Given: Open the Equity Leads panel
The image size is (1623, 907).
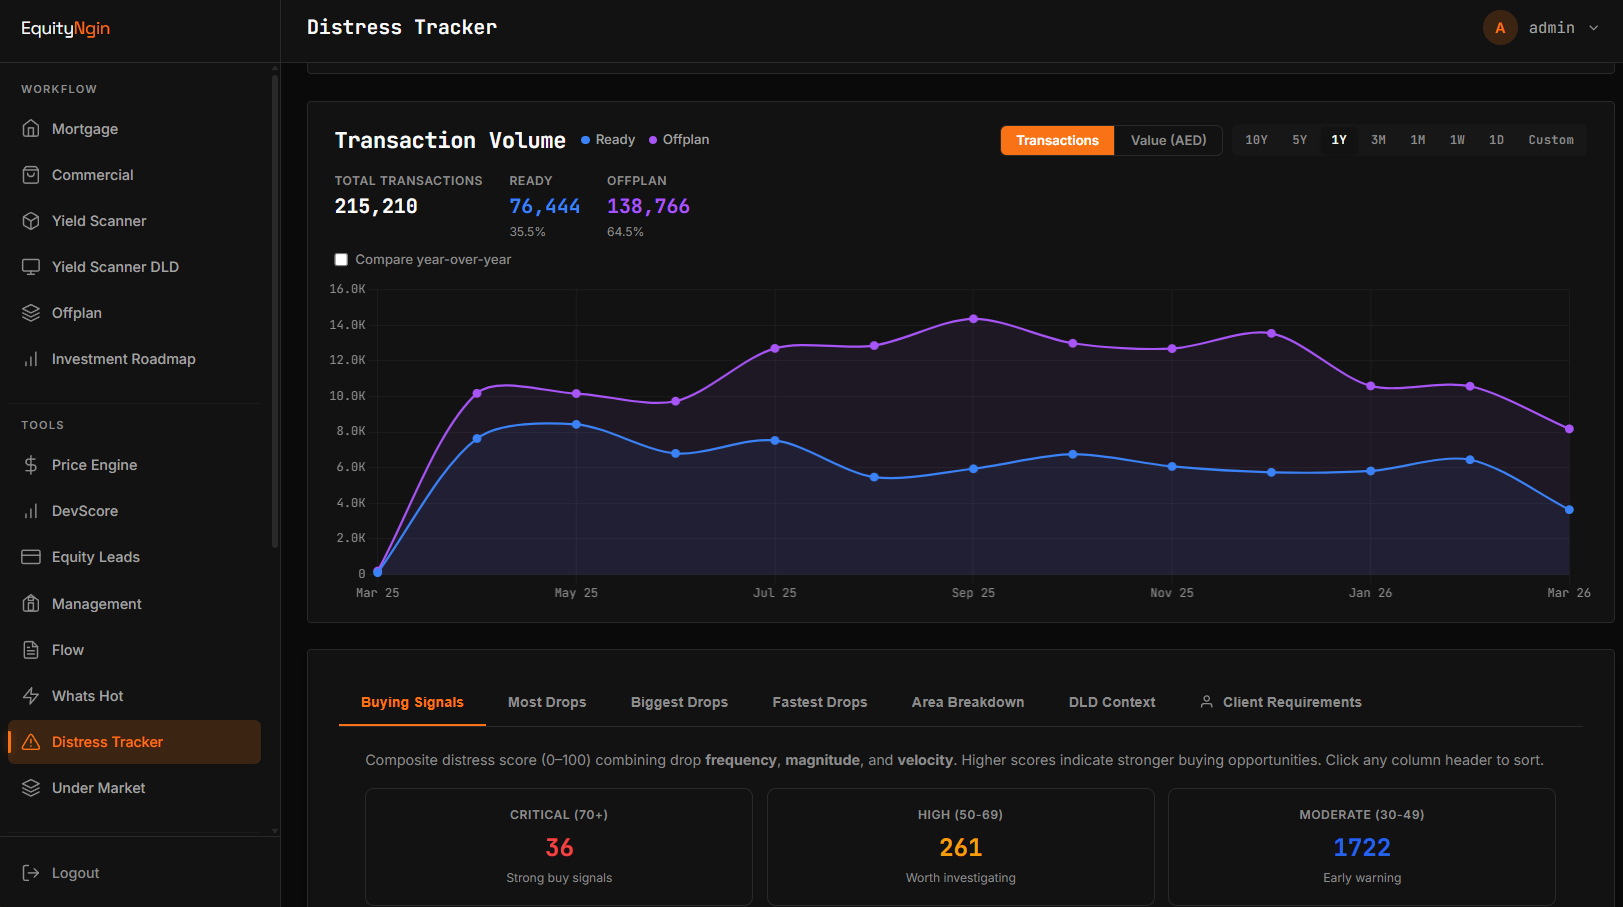Looking at the screenshot, I should coord(95,556).
